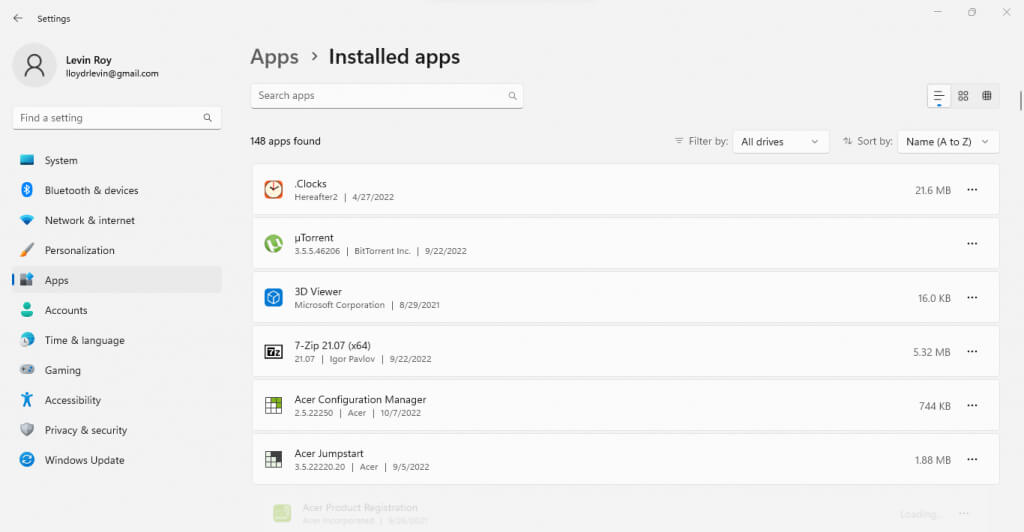Go back using the back arrow
This screenshot has width=1024, height=532.
tap(18, 18)
